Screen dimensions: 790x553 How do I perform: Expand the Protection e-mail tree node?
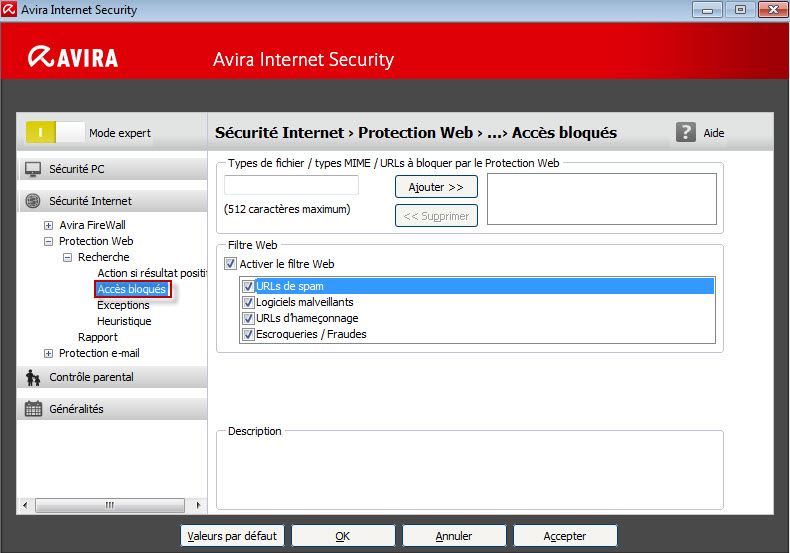(48, 354)
